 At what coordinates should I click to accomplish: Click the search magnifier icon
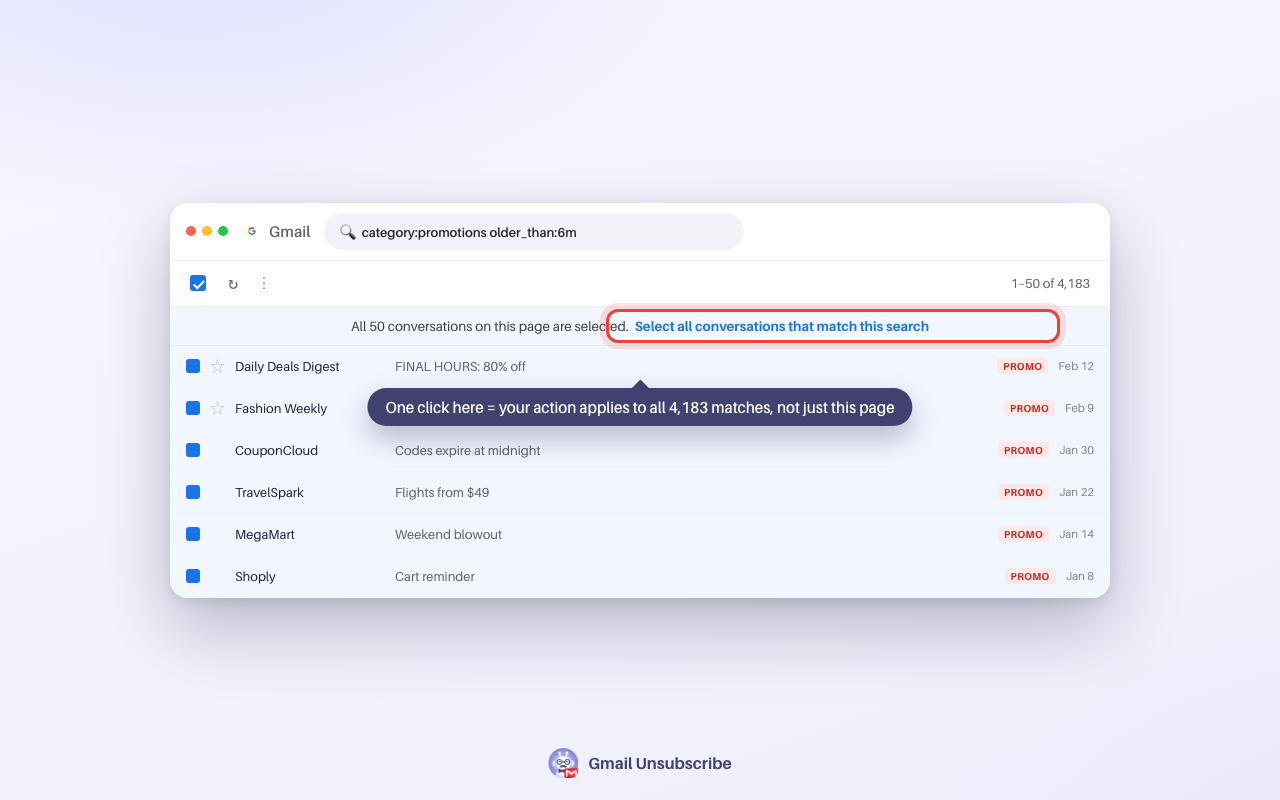[347, 232]
